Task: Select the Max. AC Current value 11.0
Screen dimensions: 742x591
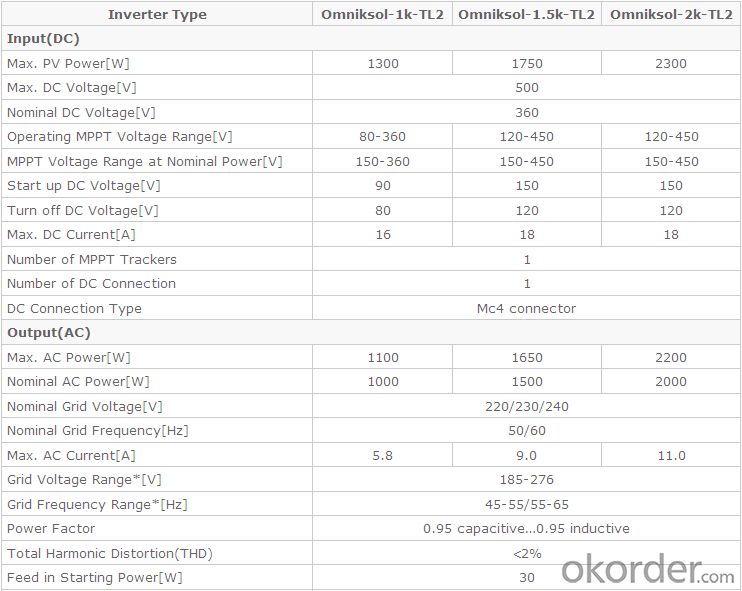Action: (x=671, y=455)
